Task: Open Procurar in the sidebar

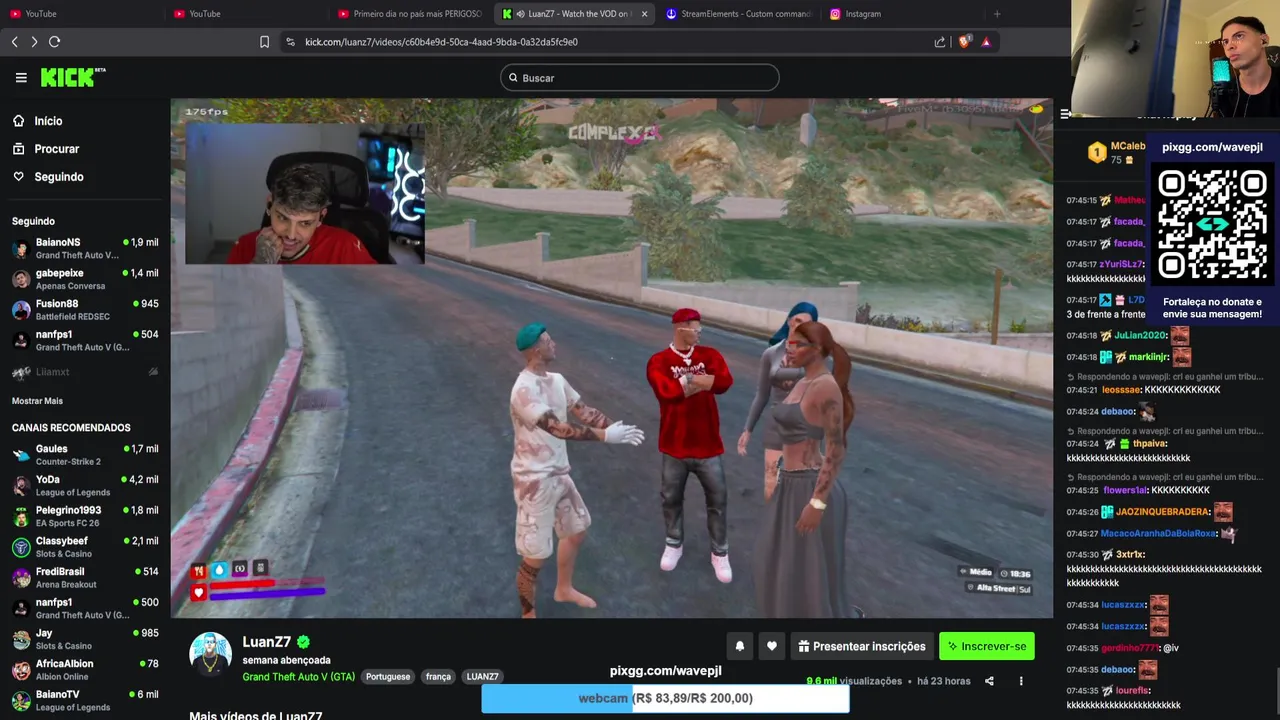Action: (56, 149)
